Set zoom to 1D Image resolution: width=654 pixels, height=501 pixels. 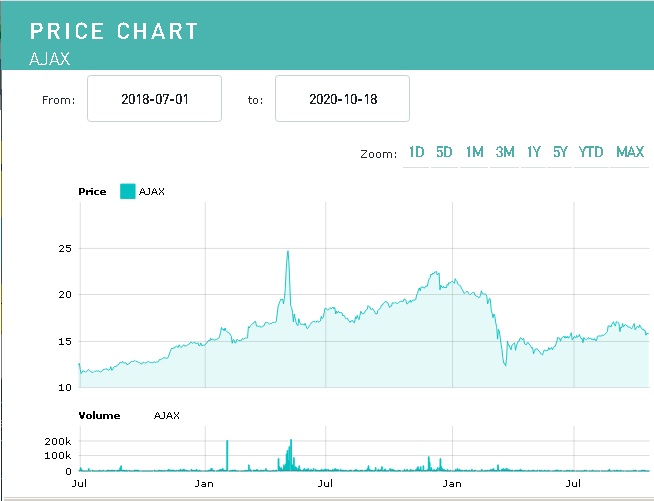click(416, 152)
